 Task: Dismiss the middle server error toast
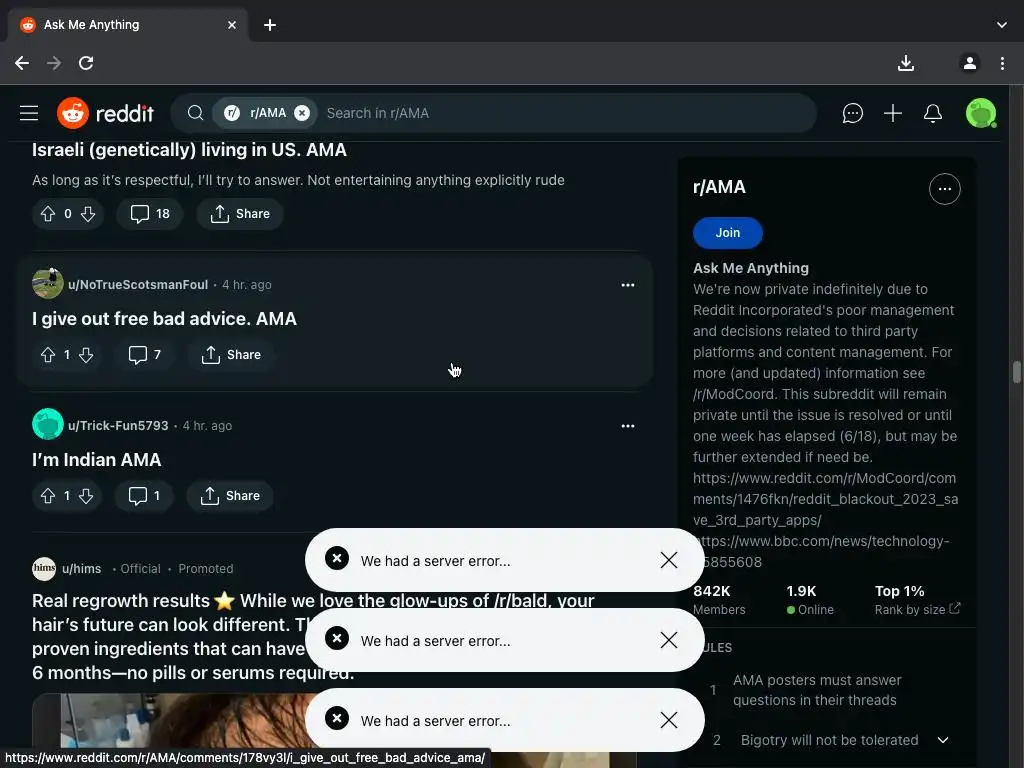click(x=669, y=640)
